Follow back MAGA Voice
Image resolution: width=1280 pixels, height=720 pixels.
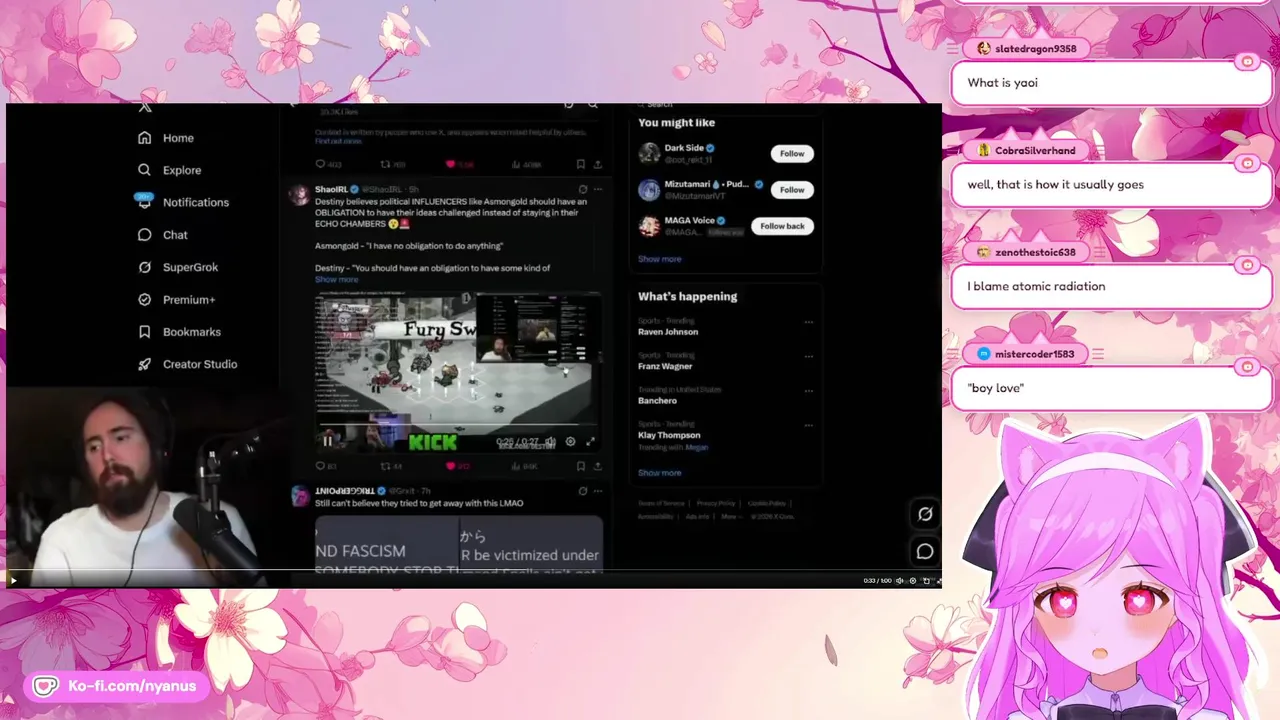782,226
